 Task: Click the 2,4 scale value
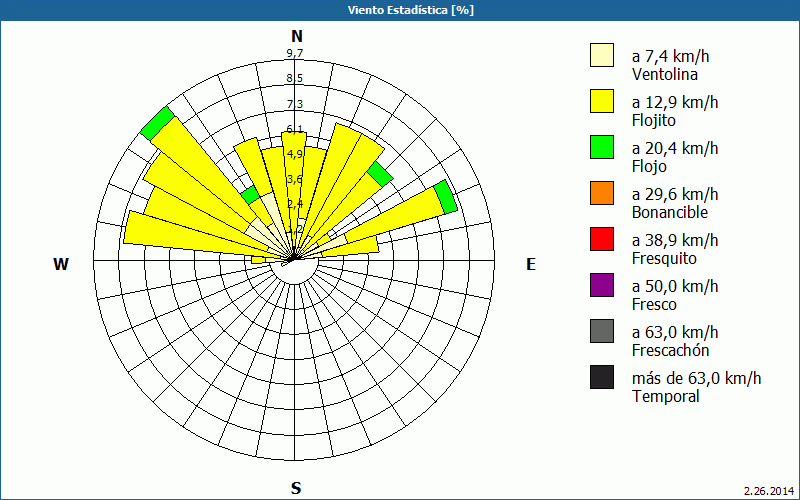coord(295,205)
